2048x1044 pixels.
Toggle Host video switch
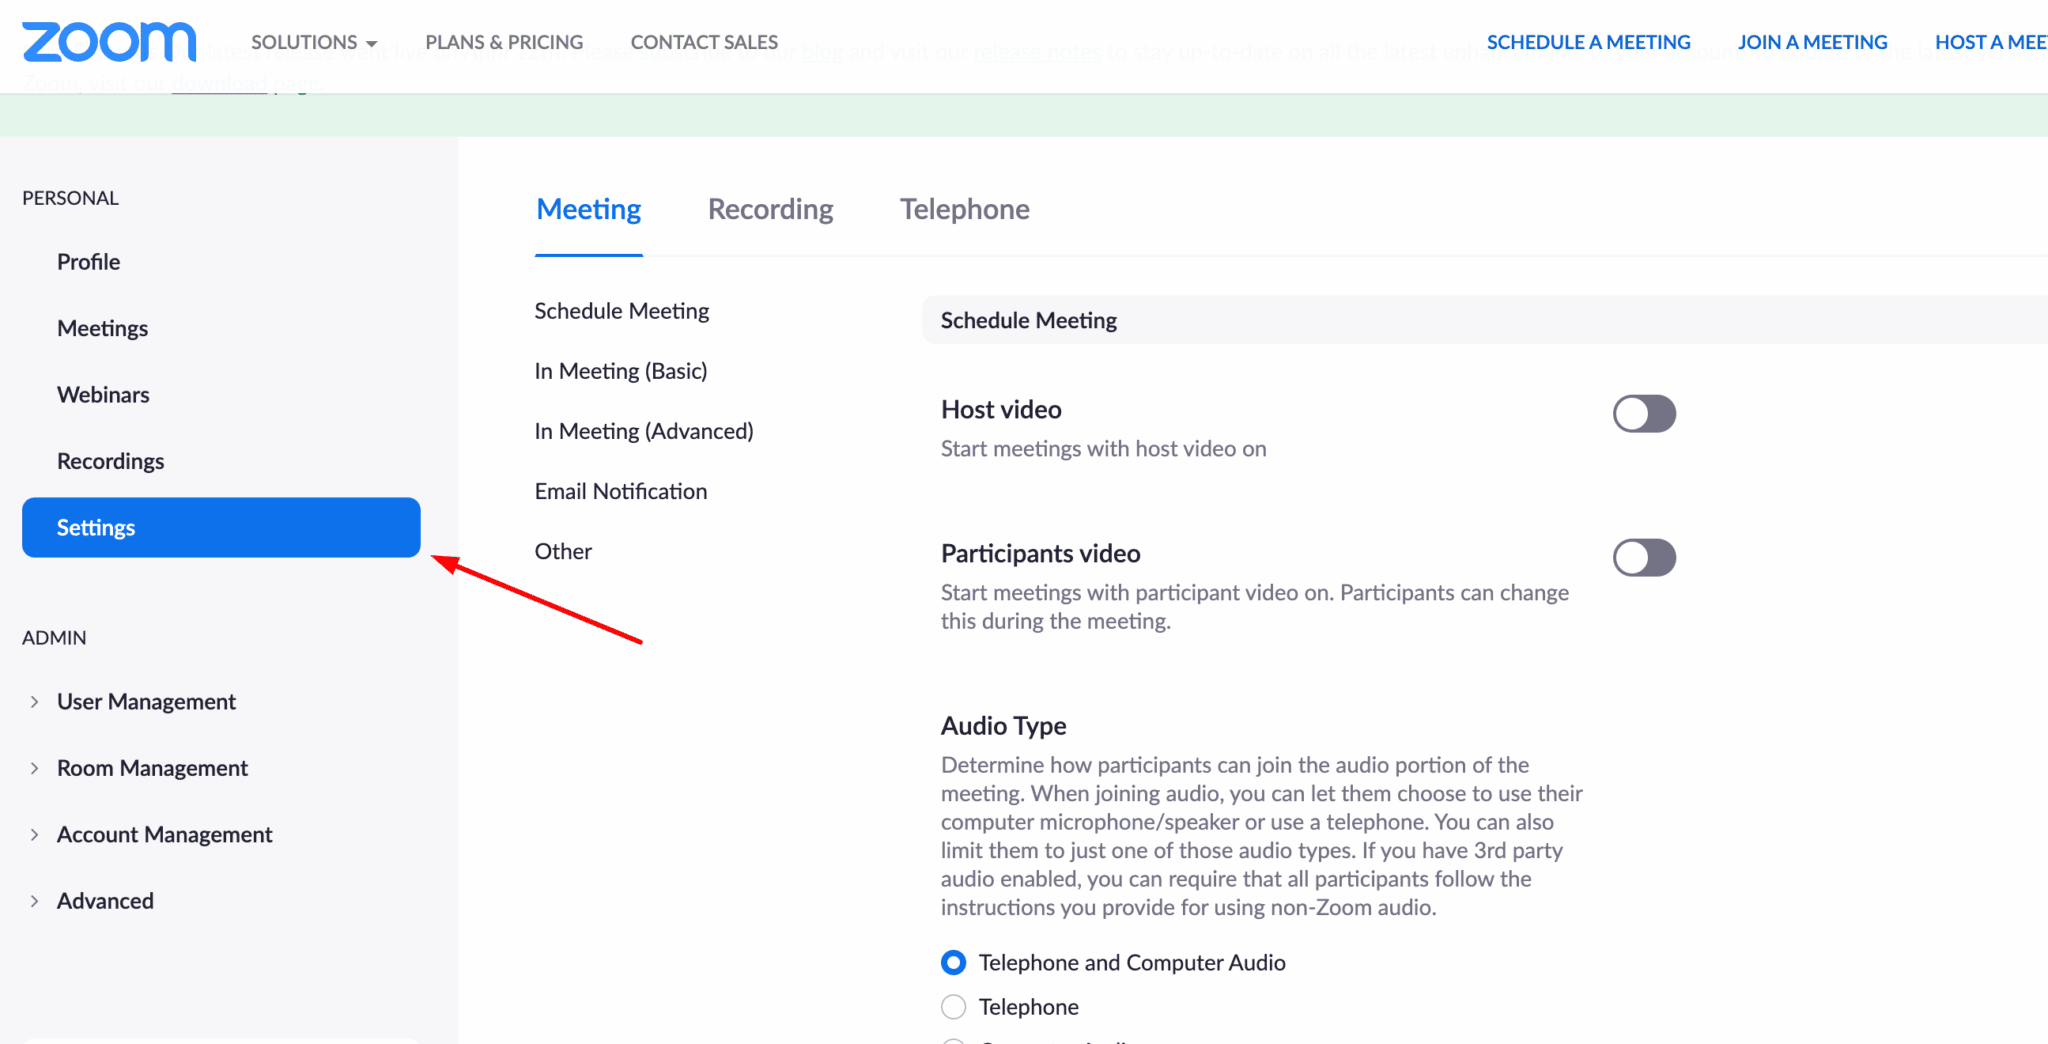(x=1644, y=413)
